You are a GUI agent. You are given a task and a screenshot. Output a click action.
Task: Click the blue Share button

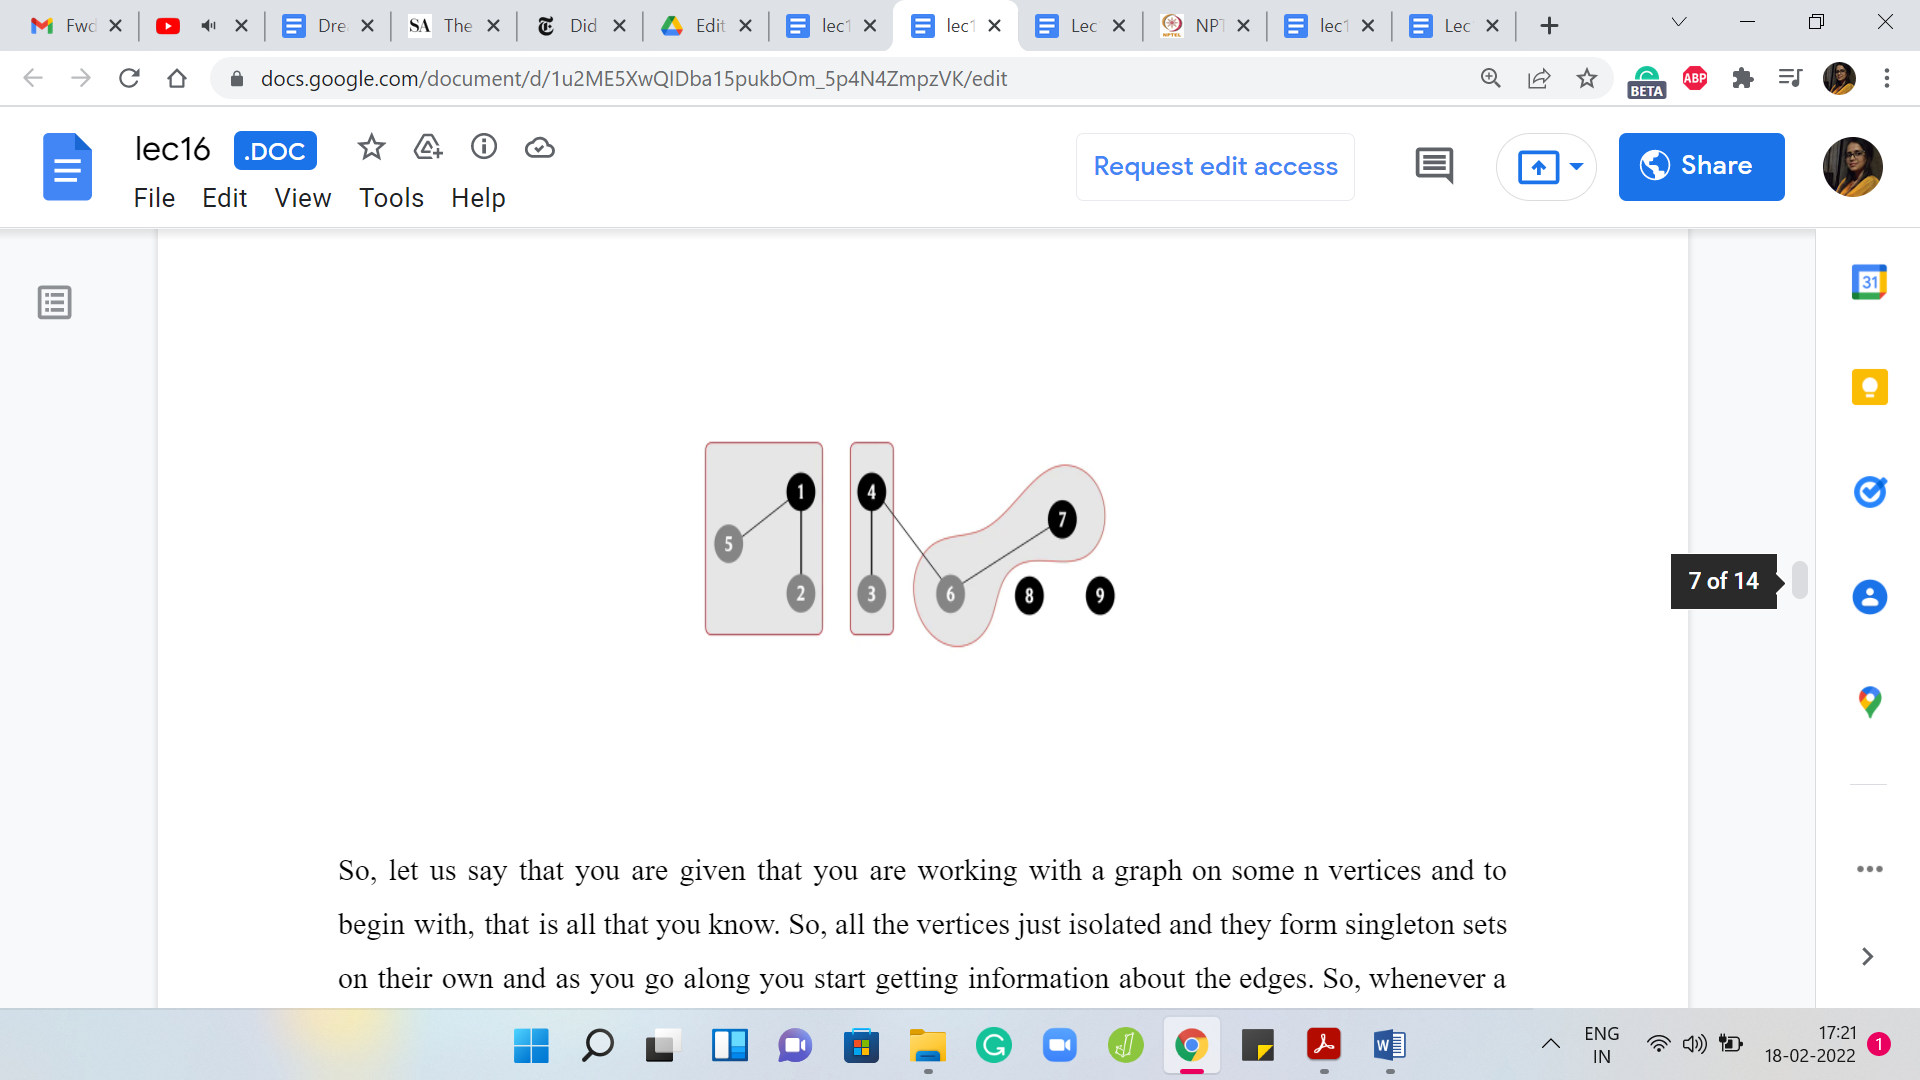(1701, 166)
